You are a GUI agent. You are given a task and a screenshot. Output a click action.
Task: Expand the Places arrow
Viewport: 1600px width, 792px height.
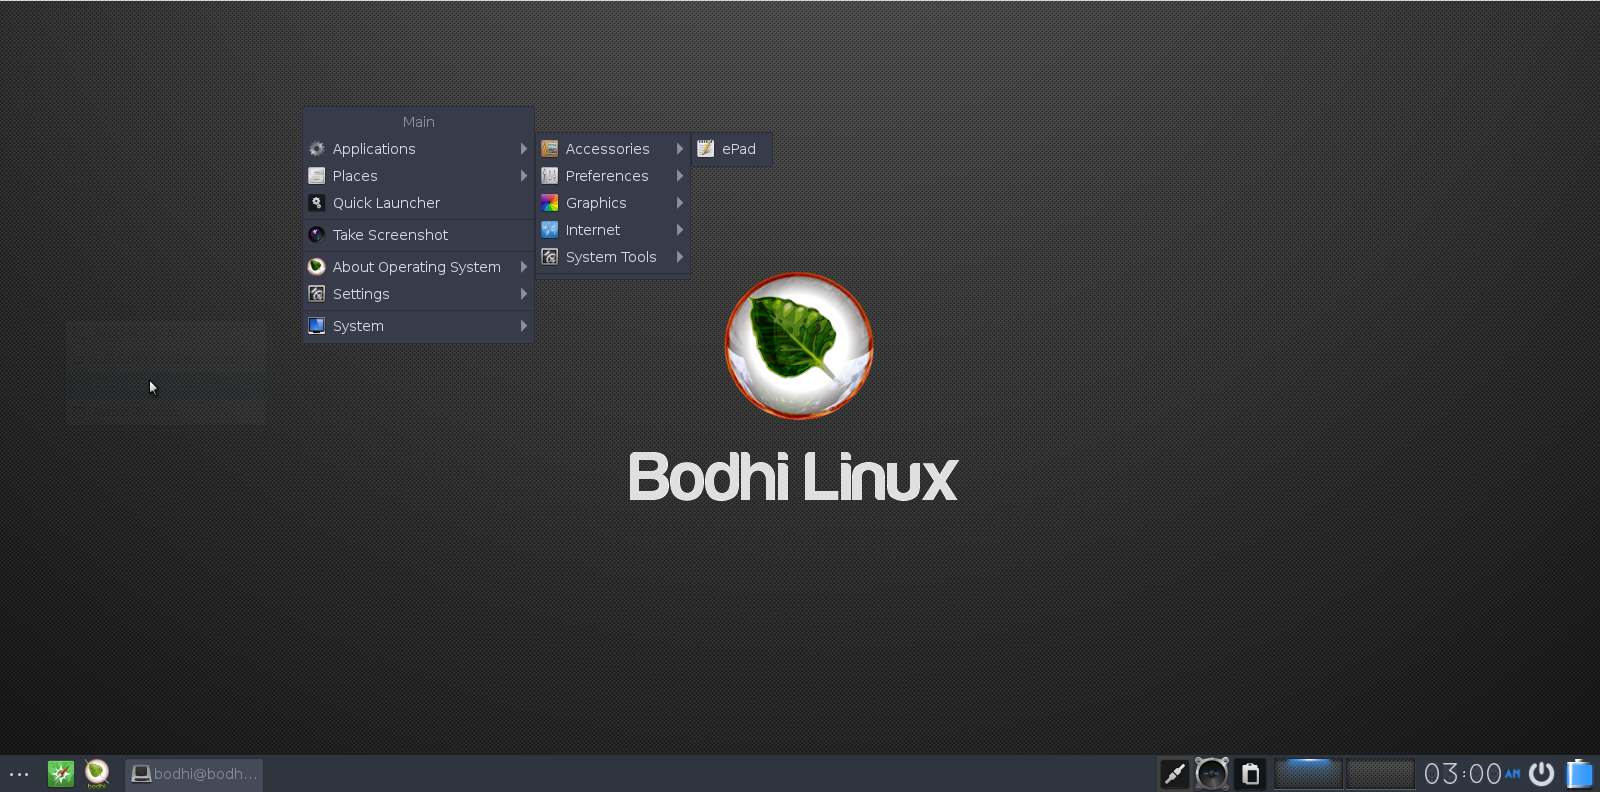click(524, 176)
